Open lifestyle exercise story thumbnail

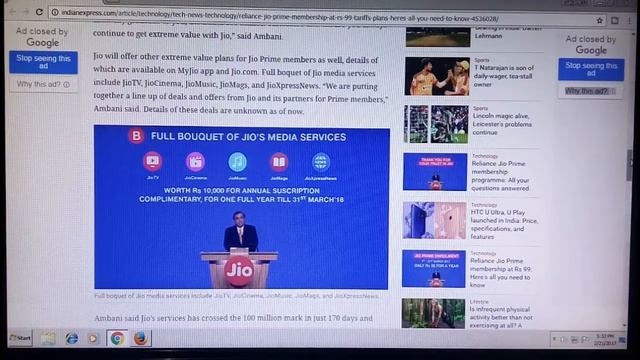(433, 313)
